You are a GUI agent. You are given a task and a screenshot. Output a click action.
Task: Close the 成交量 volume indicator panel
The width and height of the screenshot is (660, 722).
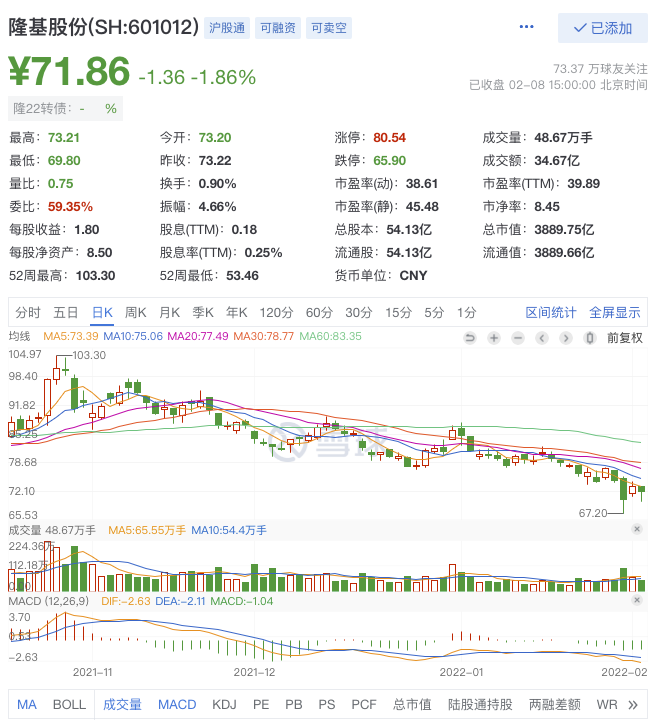click(x=637, y=529)
